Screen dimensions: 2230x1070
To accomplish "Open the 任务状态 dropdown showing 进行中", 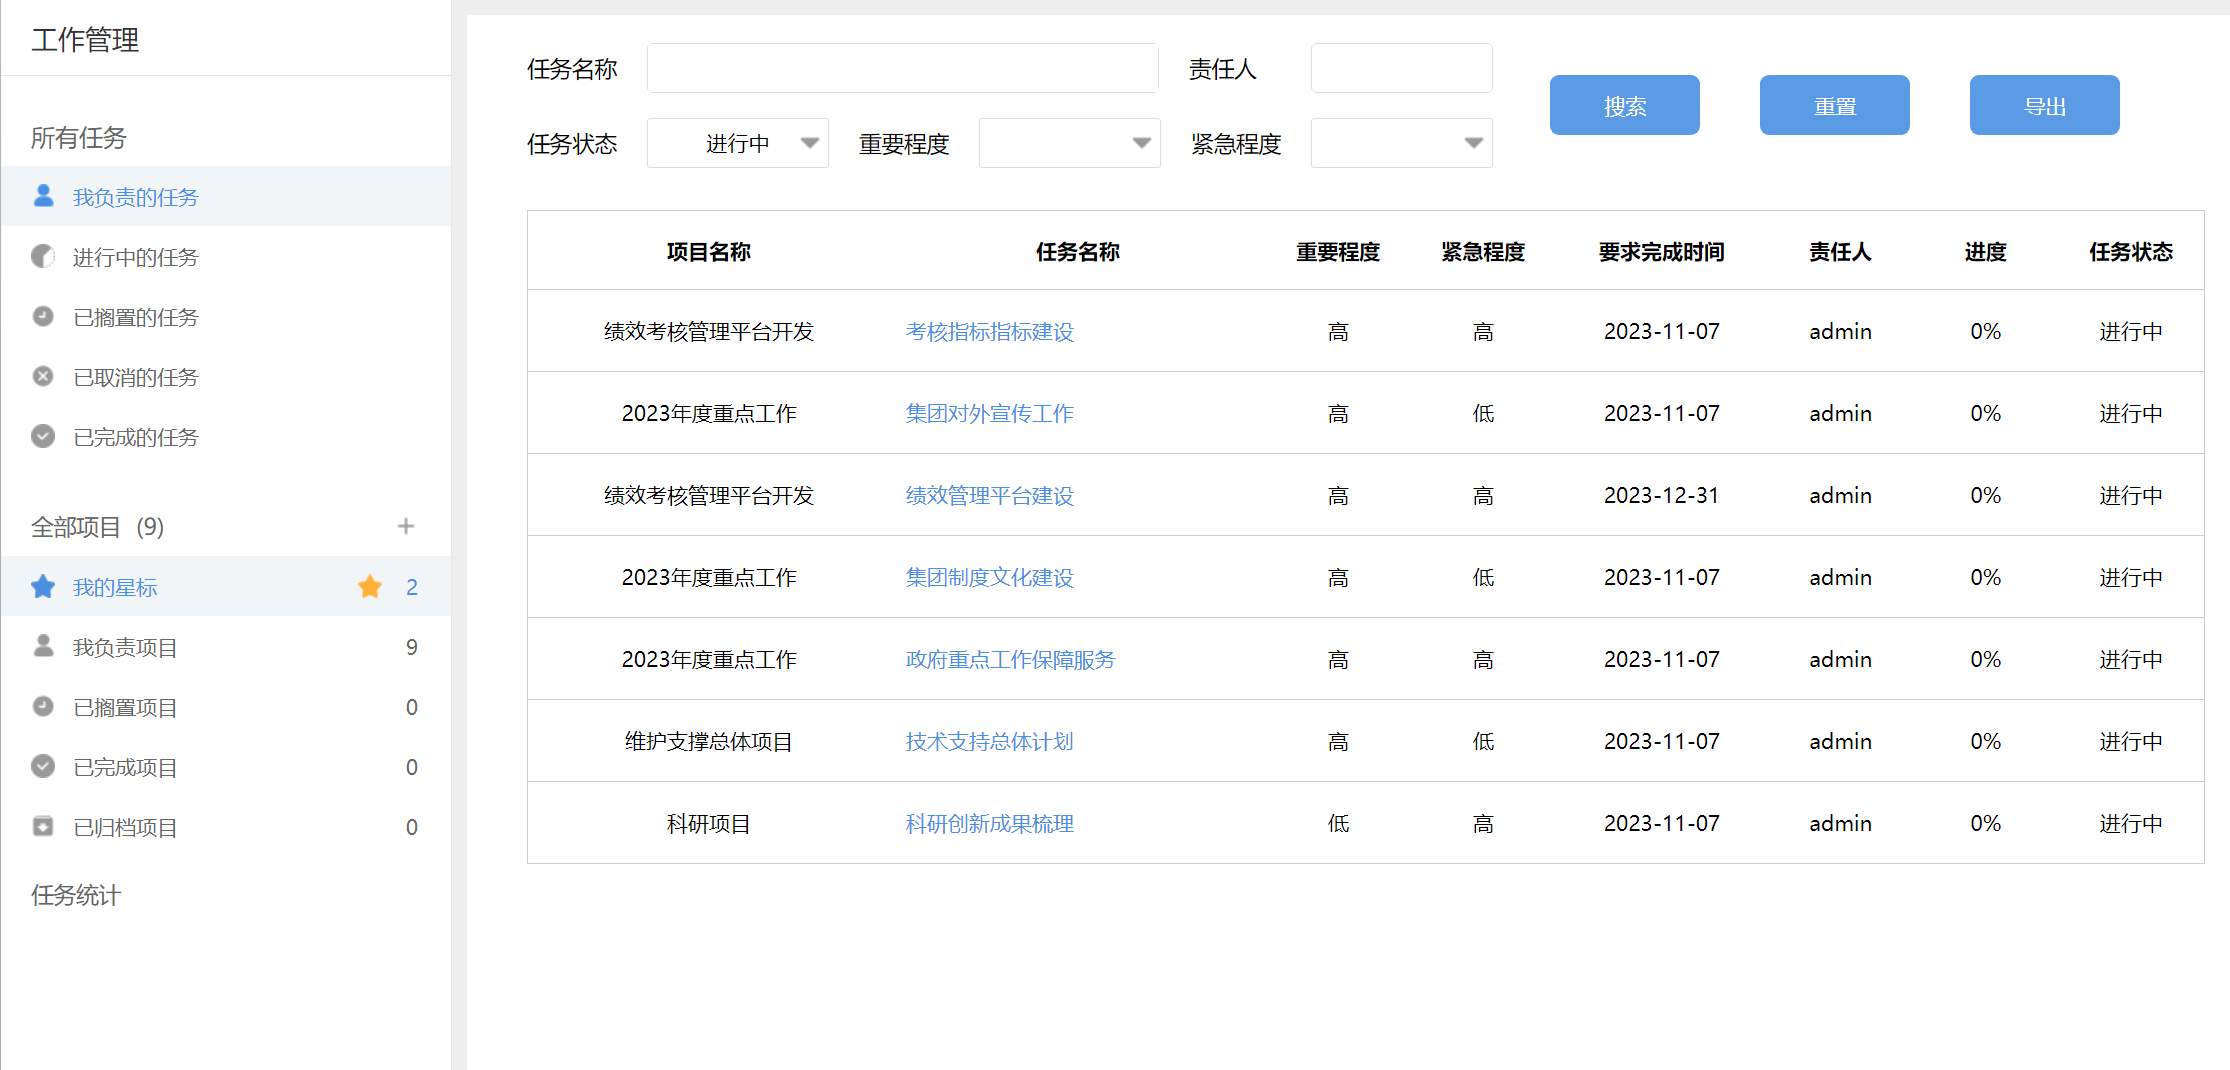I will [738, 144].
